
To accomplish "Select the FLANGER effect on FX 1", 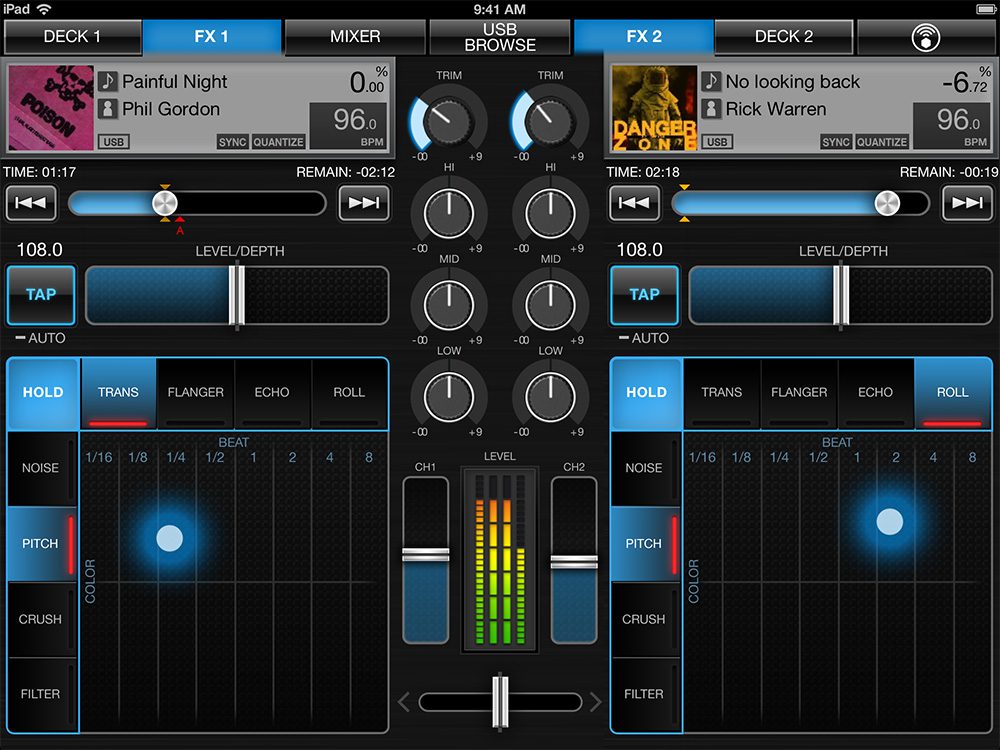I will point(196,393).
